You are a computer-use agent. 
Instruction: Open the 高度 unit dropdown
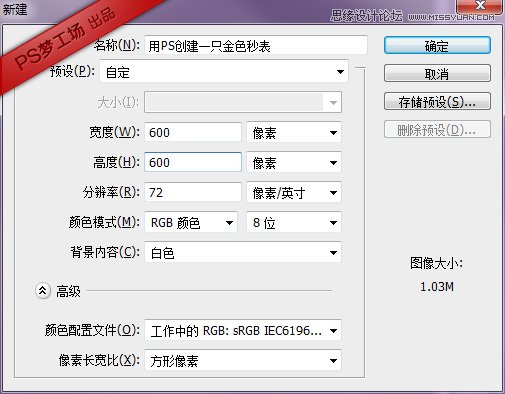294,162
